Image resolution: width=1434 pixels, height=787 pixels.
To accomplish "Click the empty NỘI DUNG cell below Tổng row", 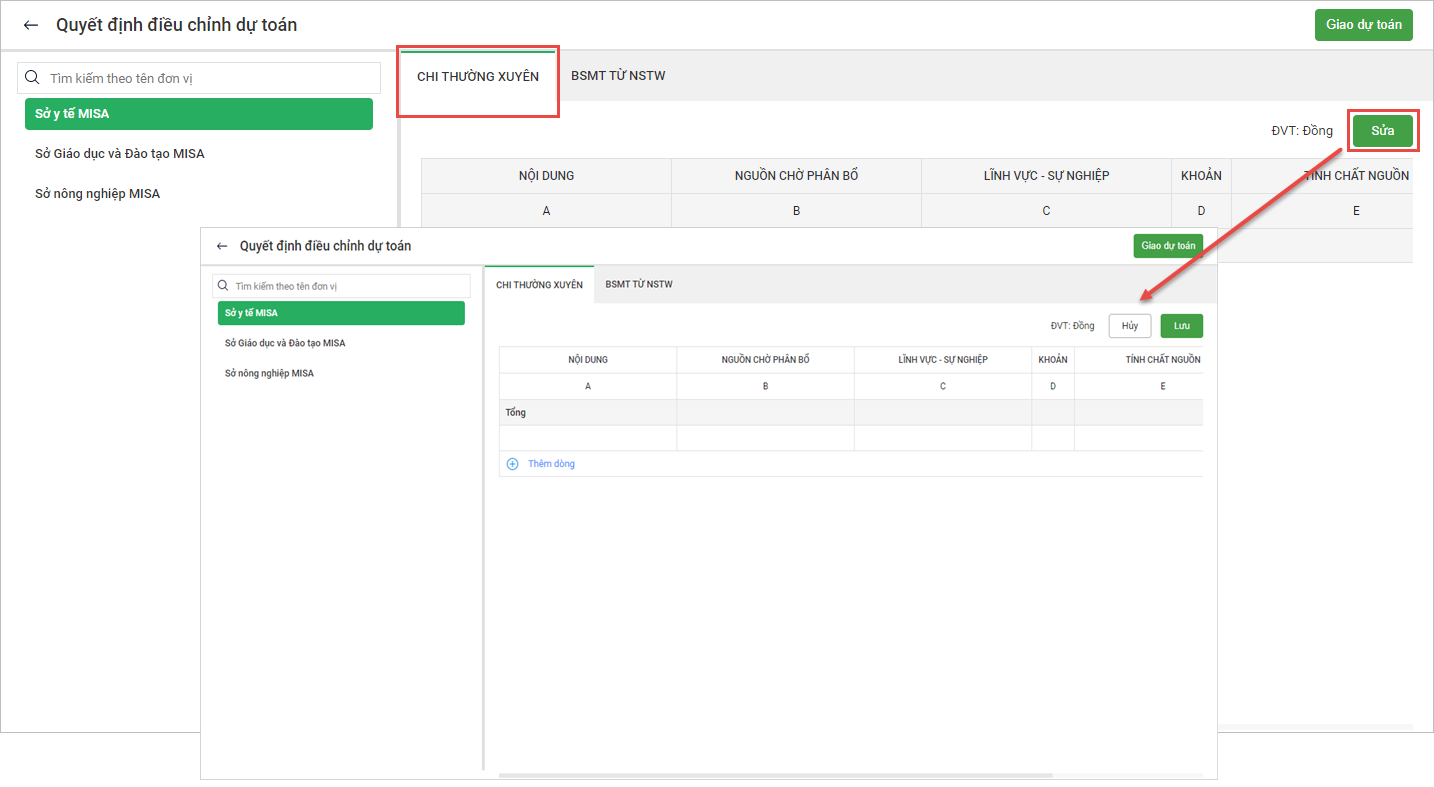I will point(588,438).
